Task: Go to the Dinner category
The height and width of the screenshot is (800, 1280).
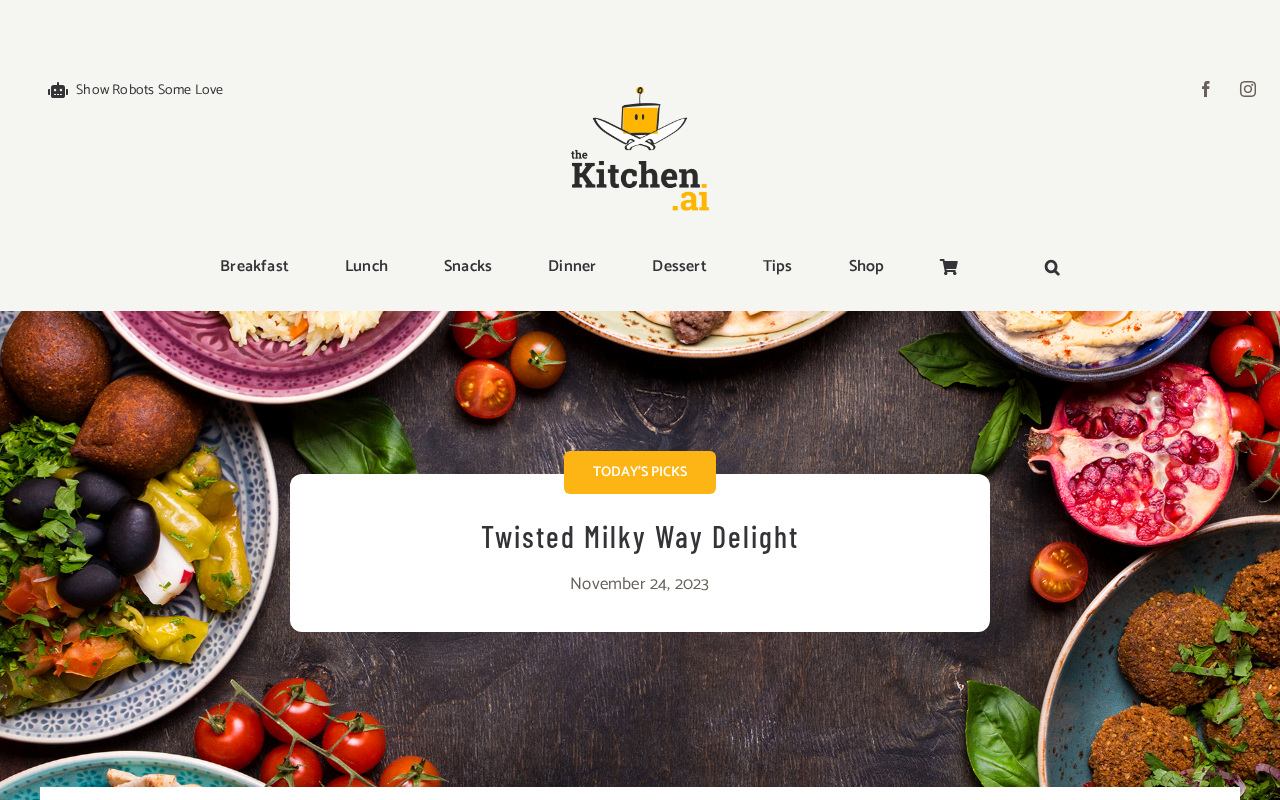Action: click(x=572, y=267)
